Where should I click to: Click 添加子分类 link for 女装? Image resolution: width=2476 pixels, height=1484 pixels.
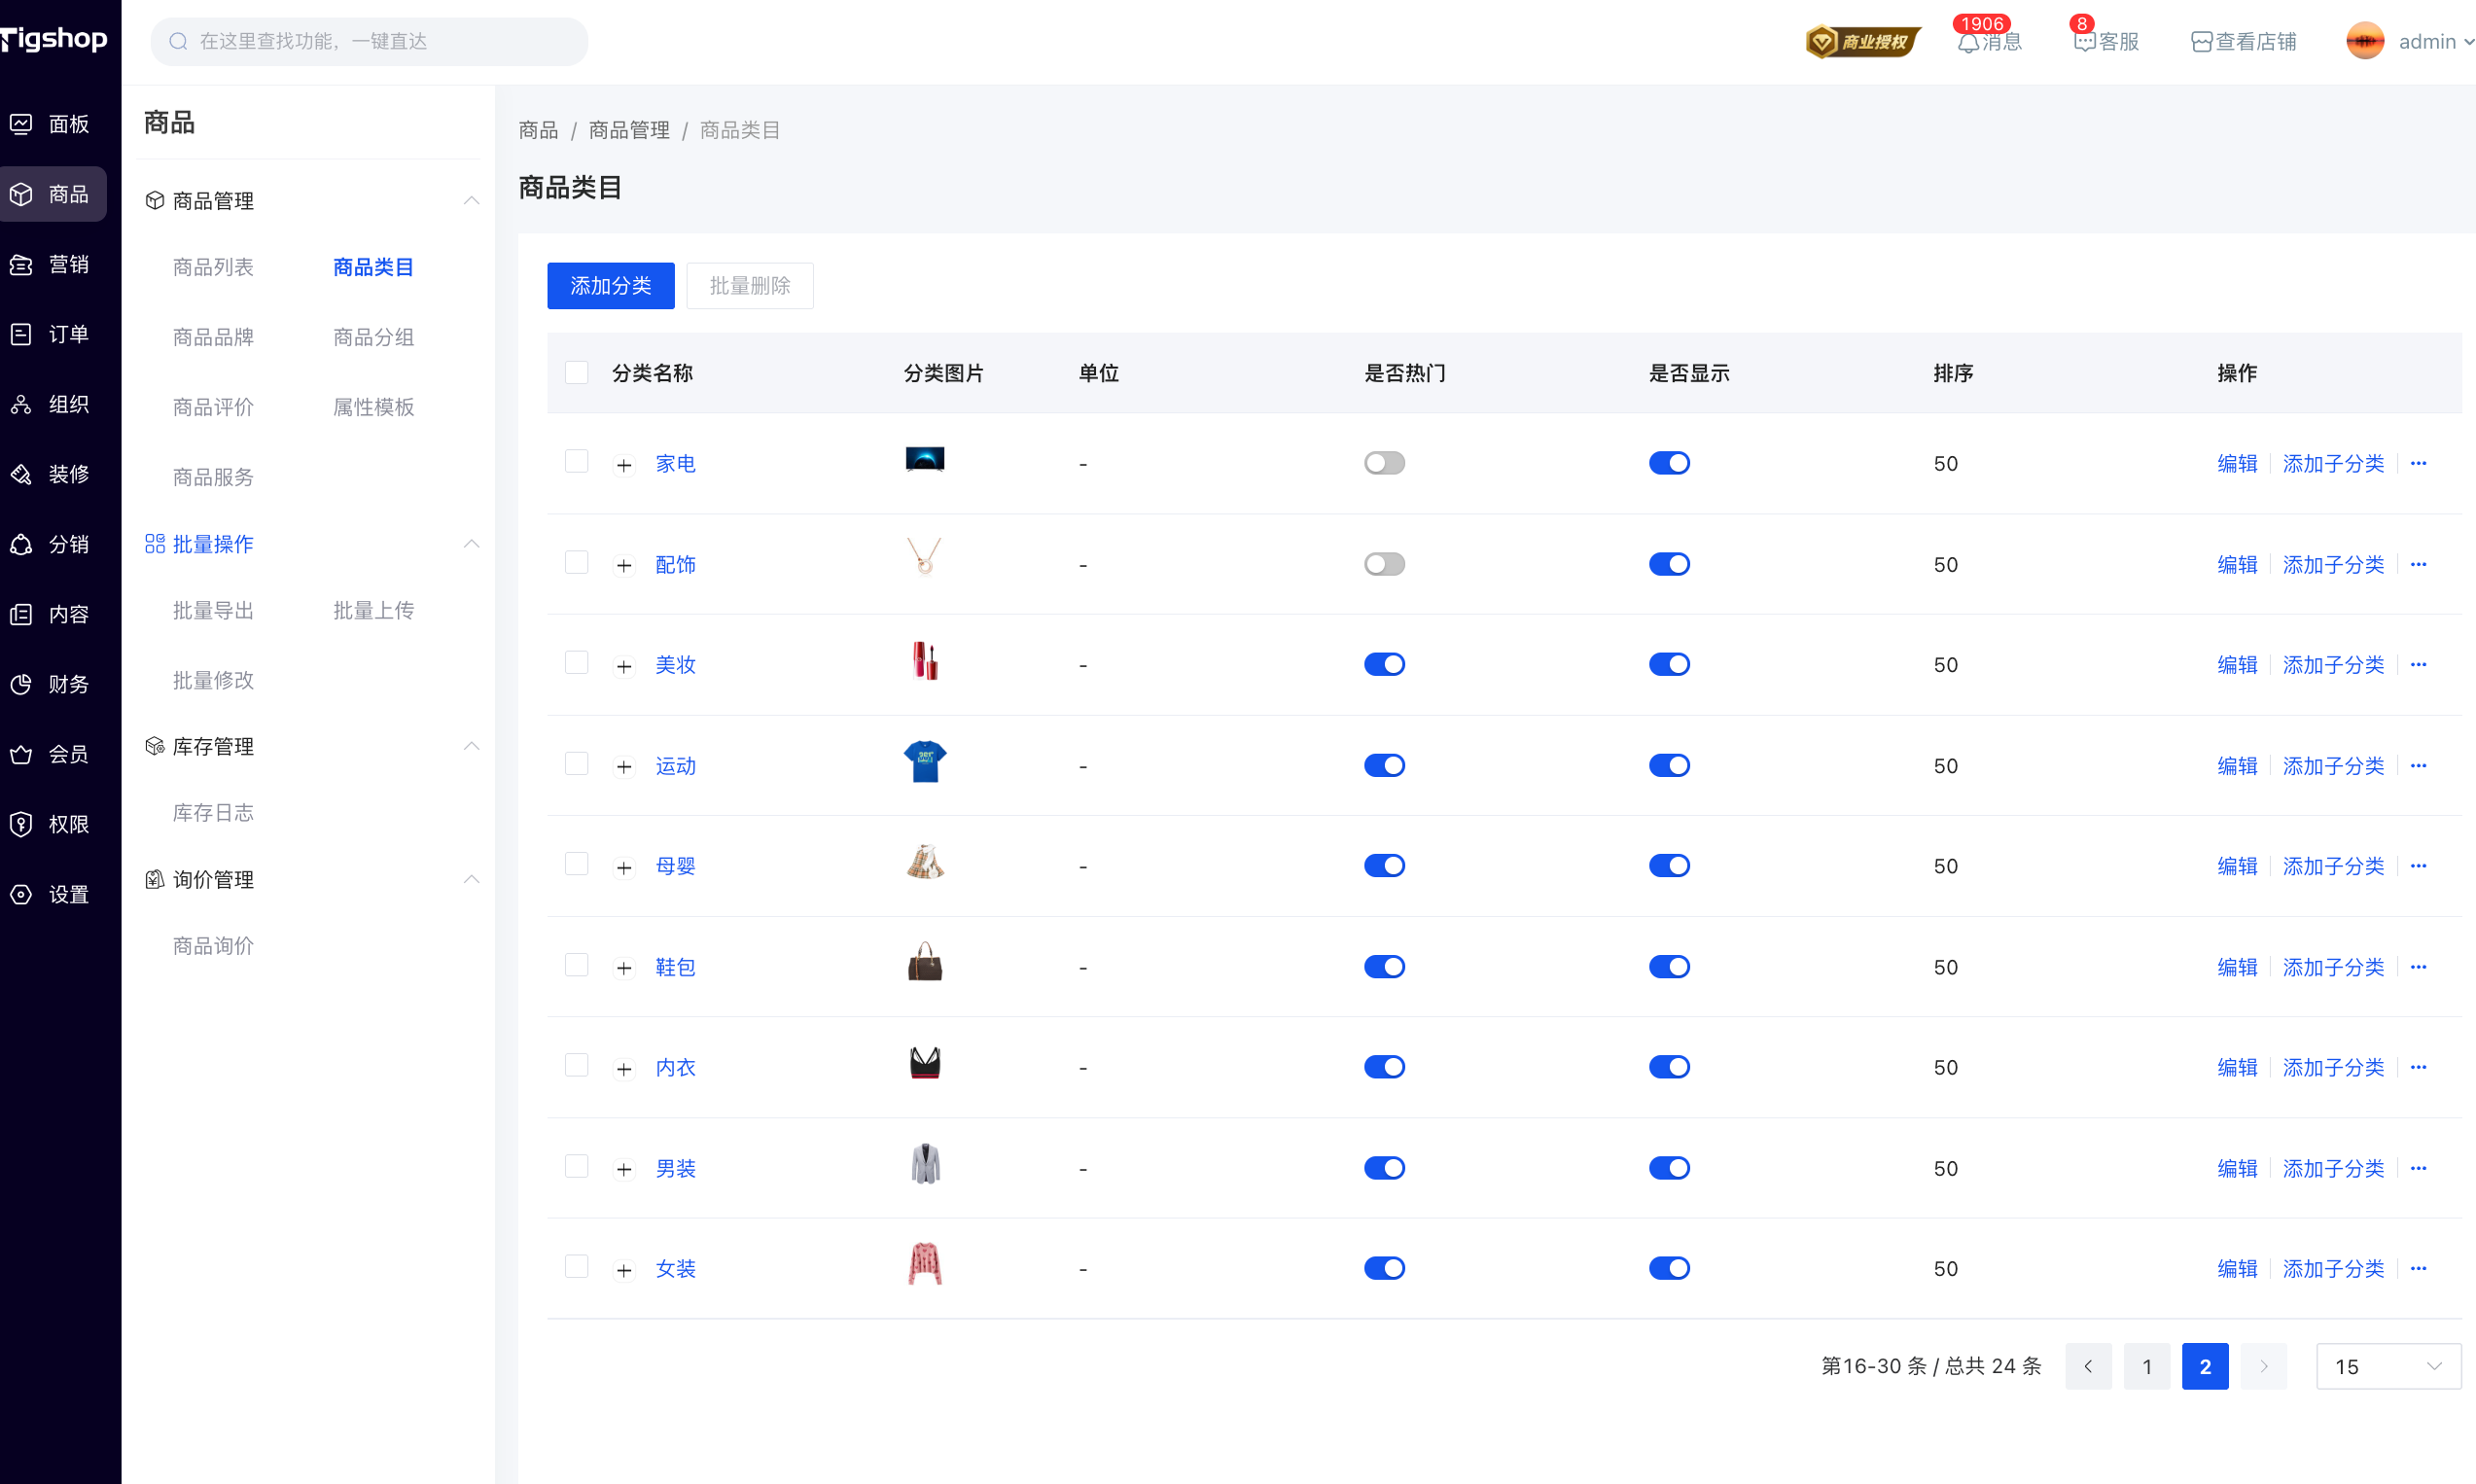2332,1268
